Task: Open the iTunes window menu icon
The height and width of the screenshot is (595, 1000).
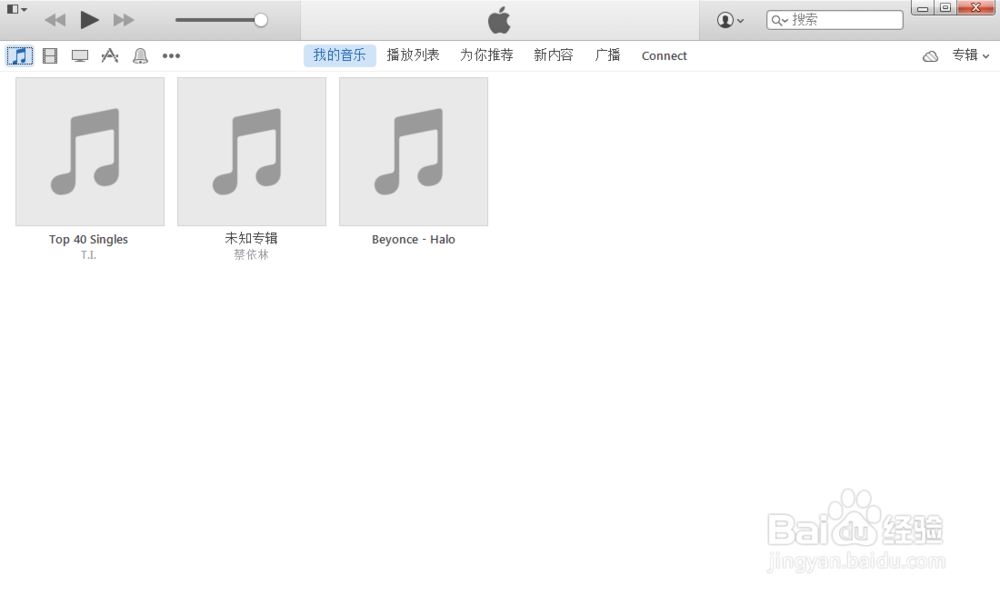Action: [17, 10]
